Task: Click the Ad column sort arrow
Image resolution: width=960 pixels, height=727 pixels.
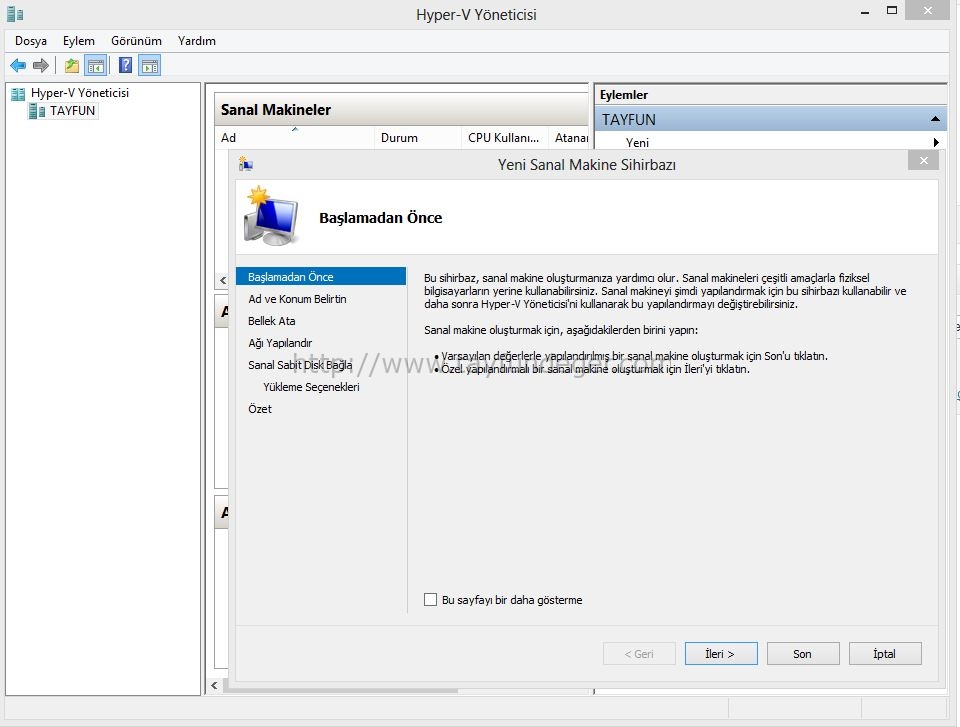Action: point(294,129)
